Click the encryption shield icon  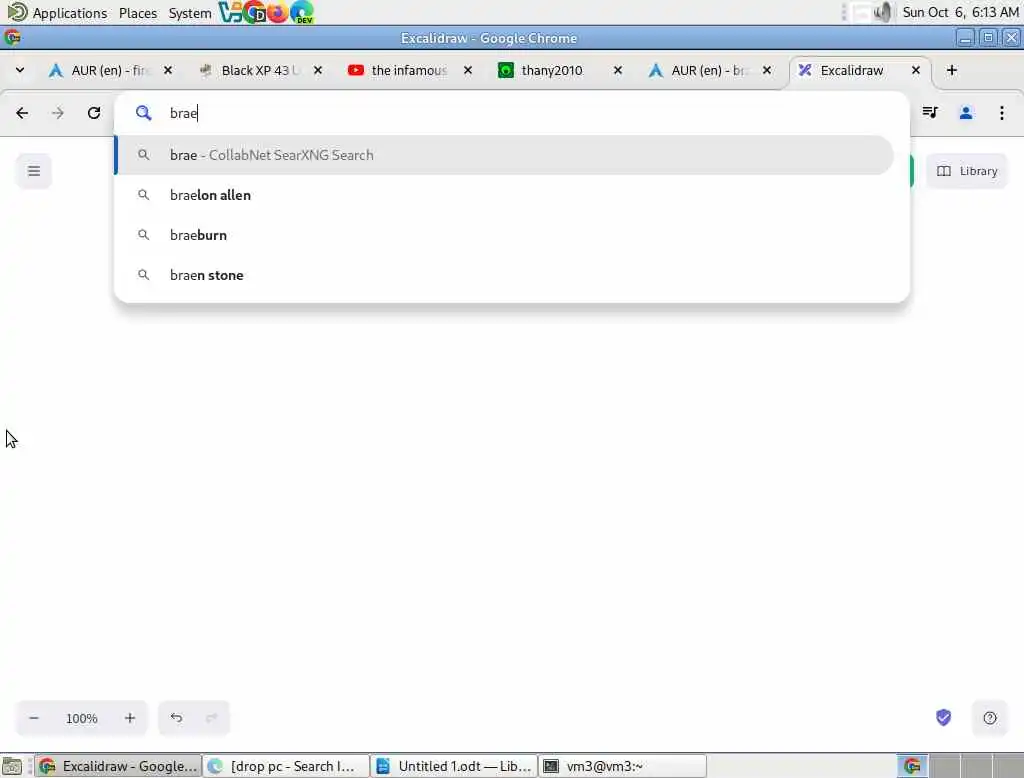943,717
